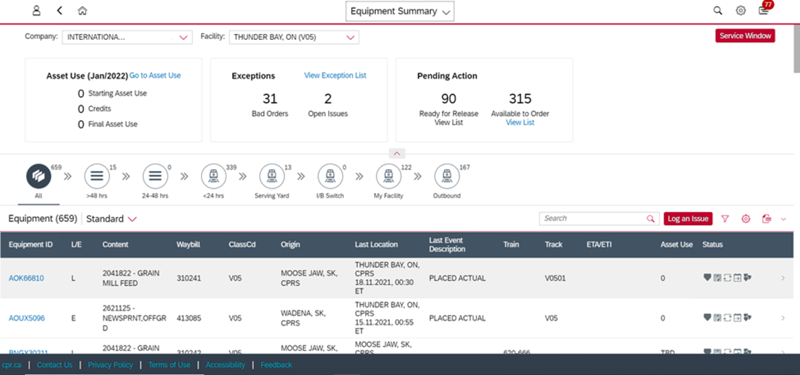Open the top bar search magnifier
Image resolution: width=800 pixels, height=375 pixels.
[718, 11]
